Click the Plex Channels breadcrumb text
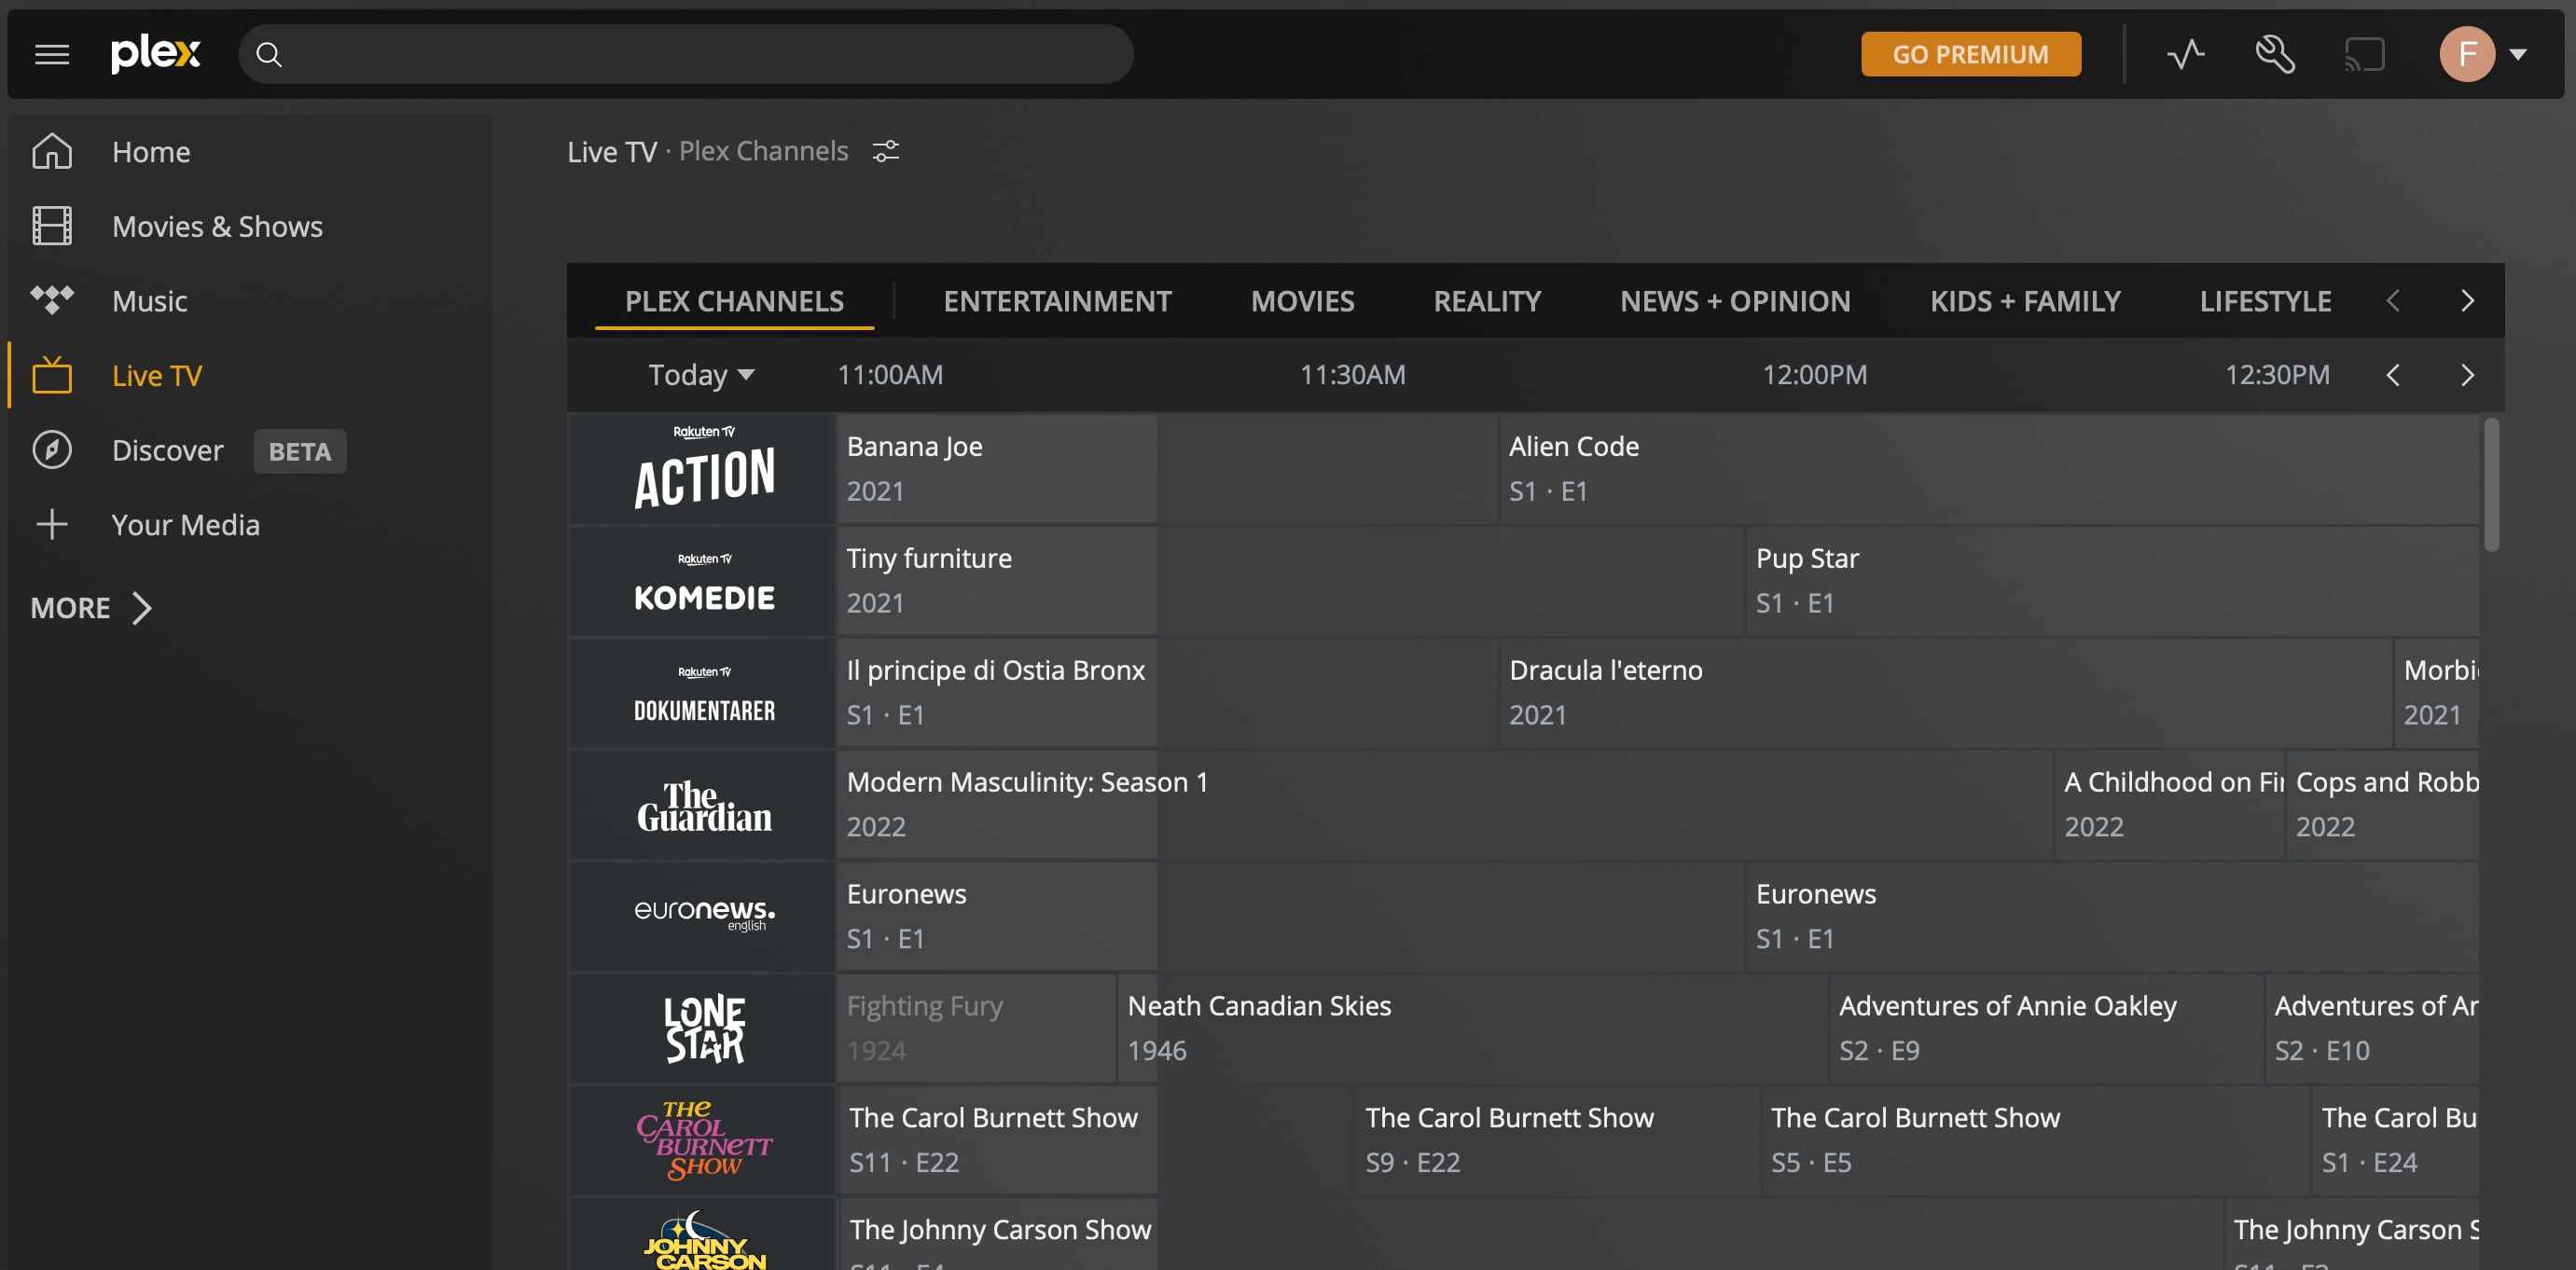This screenshot has height=1270, width=2576. click(x=763, y=151)
